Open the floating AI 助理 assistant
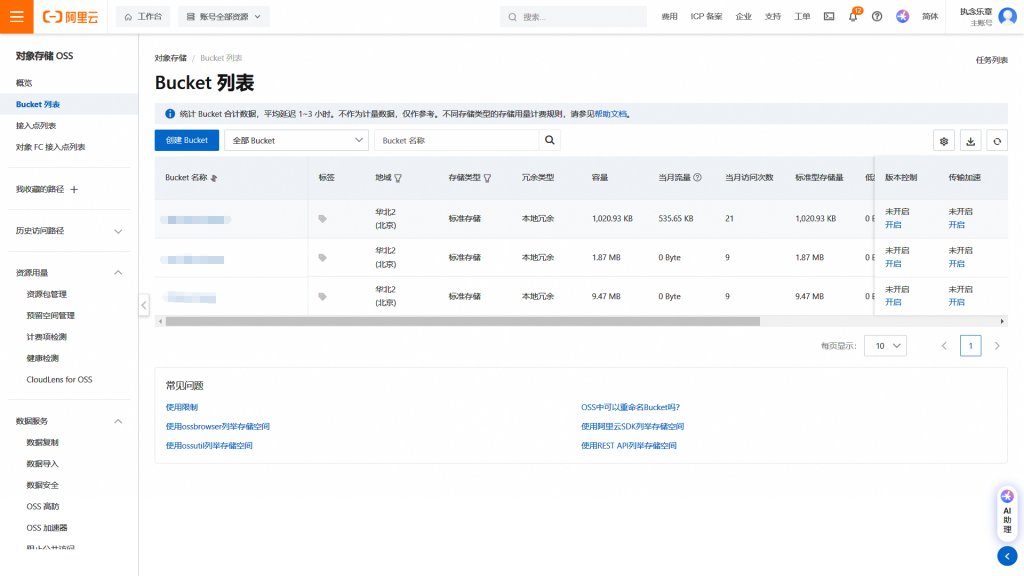The height and width of the screenshot is (576, 1024). pyautogui.click(x=1007, y=510)
